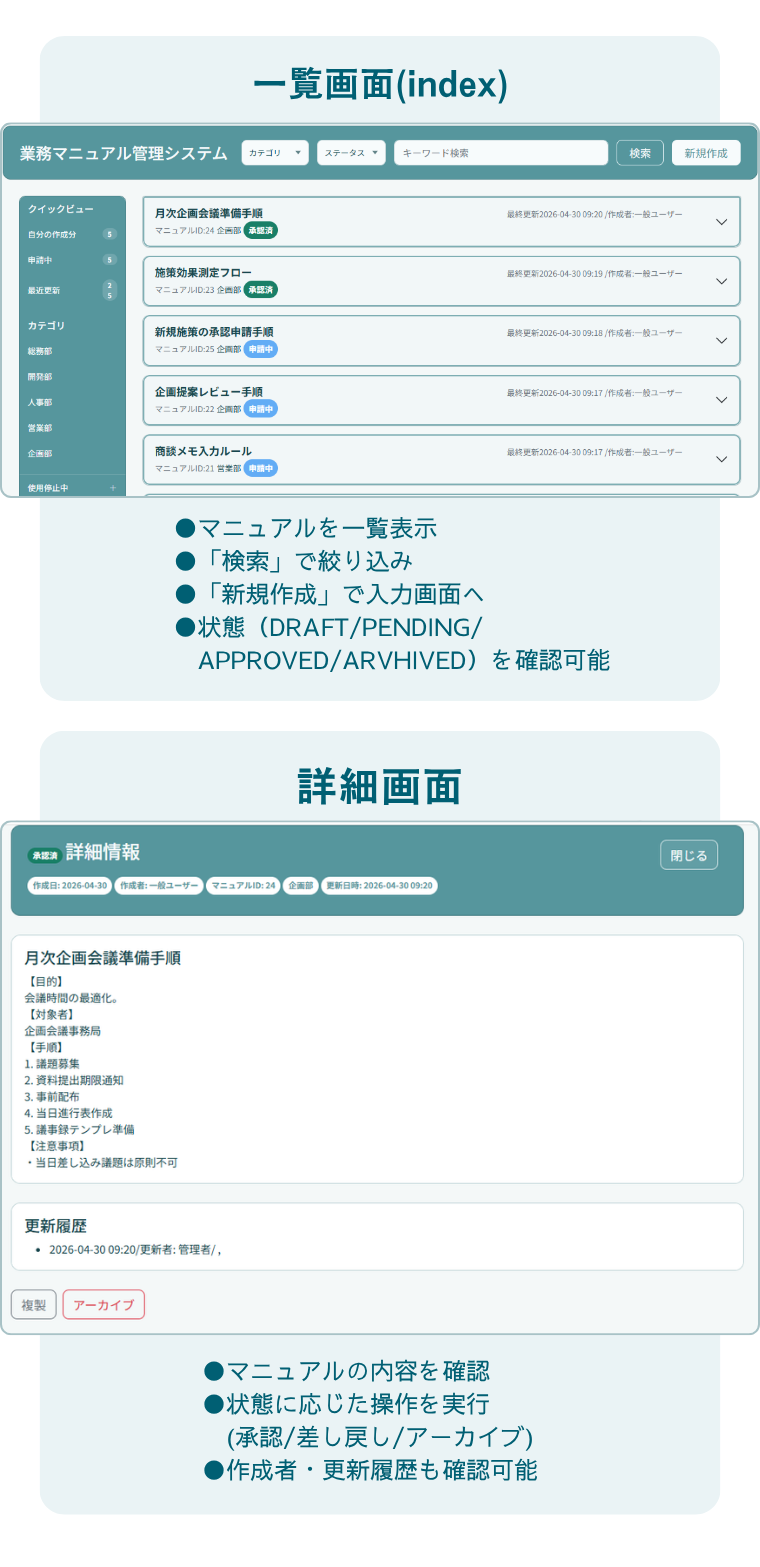760x1567 pixels.
Task: Click the 閉じる button in detail view
Action: point(689,855)
